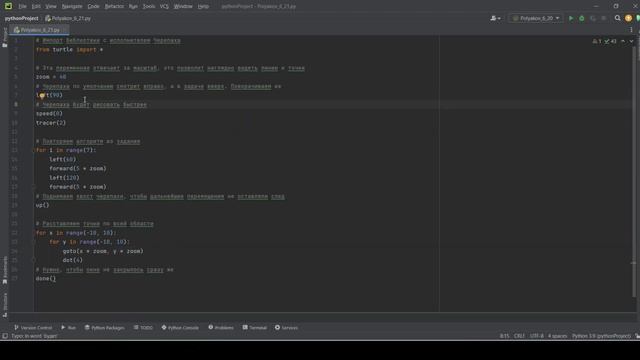Open the Python Console tool window
This screenshot has width=640, height=360.
(180, 328)
